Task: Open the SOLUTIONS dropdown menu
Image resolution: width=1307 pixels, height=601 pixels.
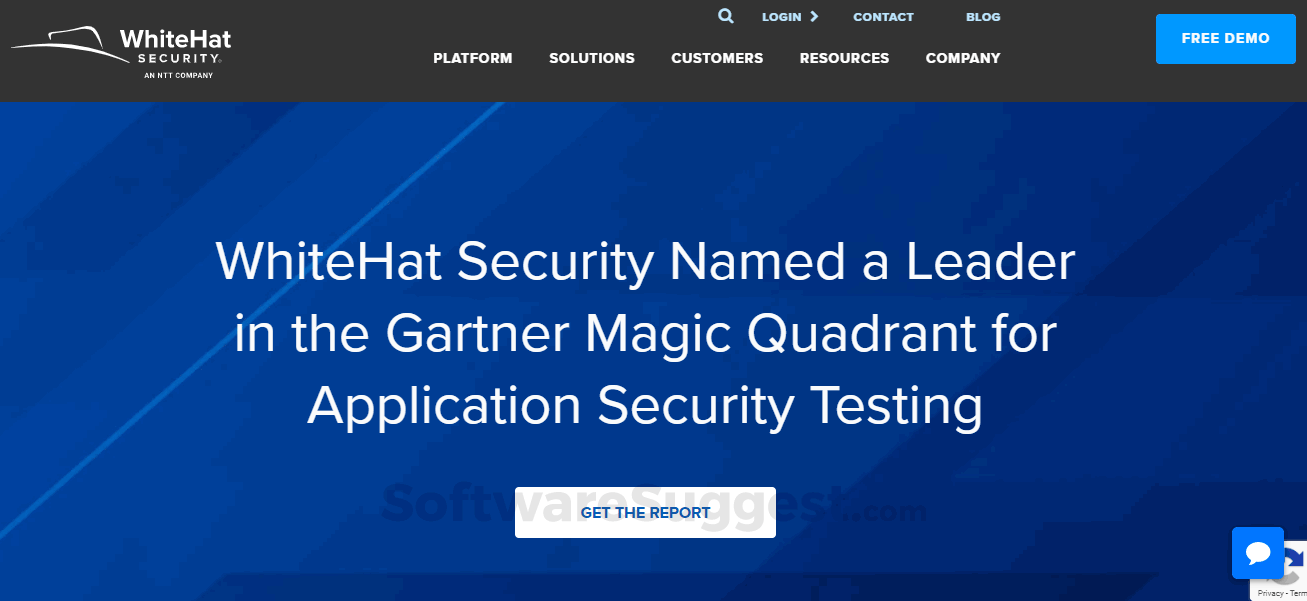Action: pos(591,58)
